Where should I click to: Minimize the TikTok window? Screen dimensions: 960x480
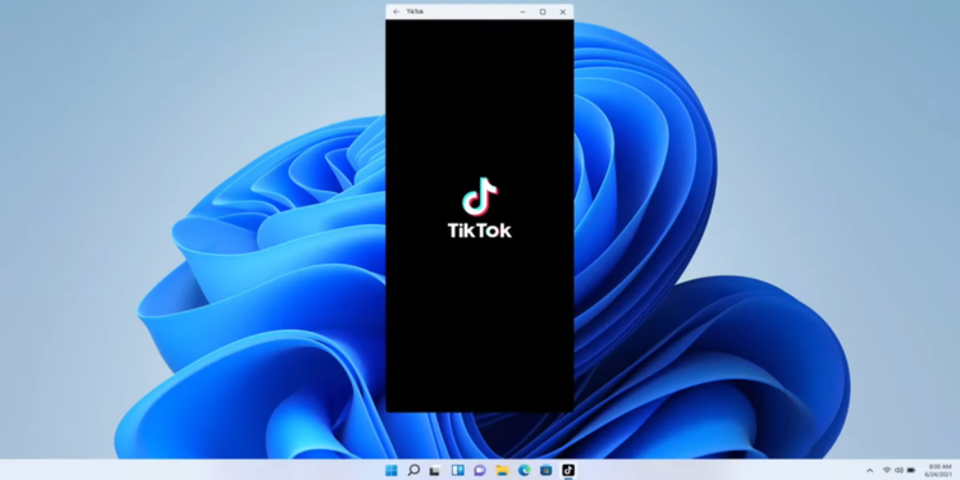523,12
